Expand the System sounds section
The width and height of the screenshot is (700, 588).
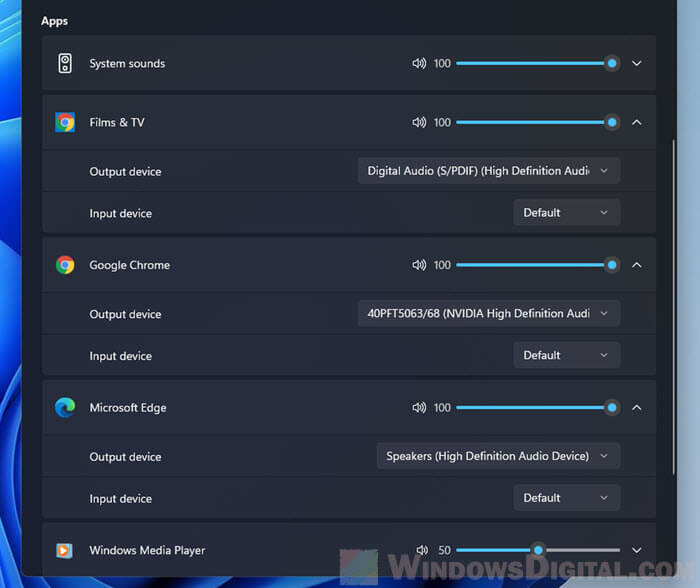[x=637, y=63]
